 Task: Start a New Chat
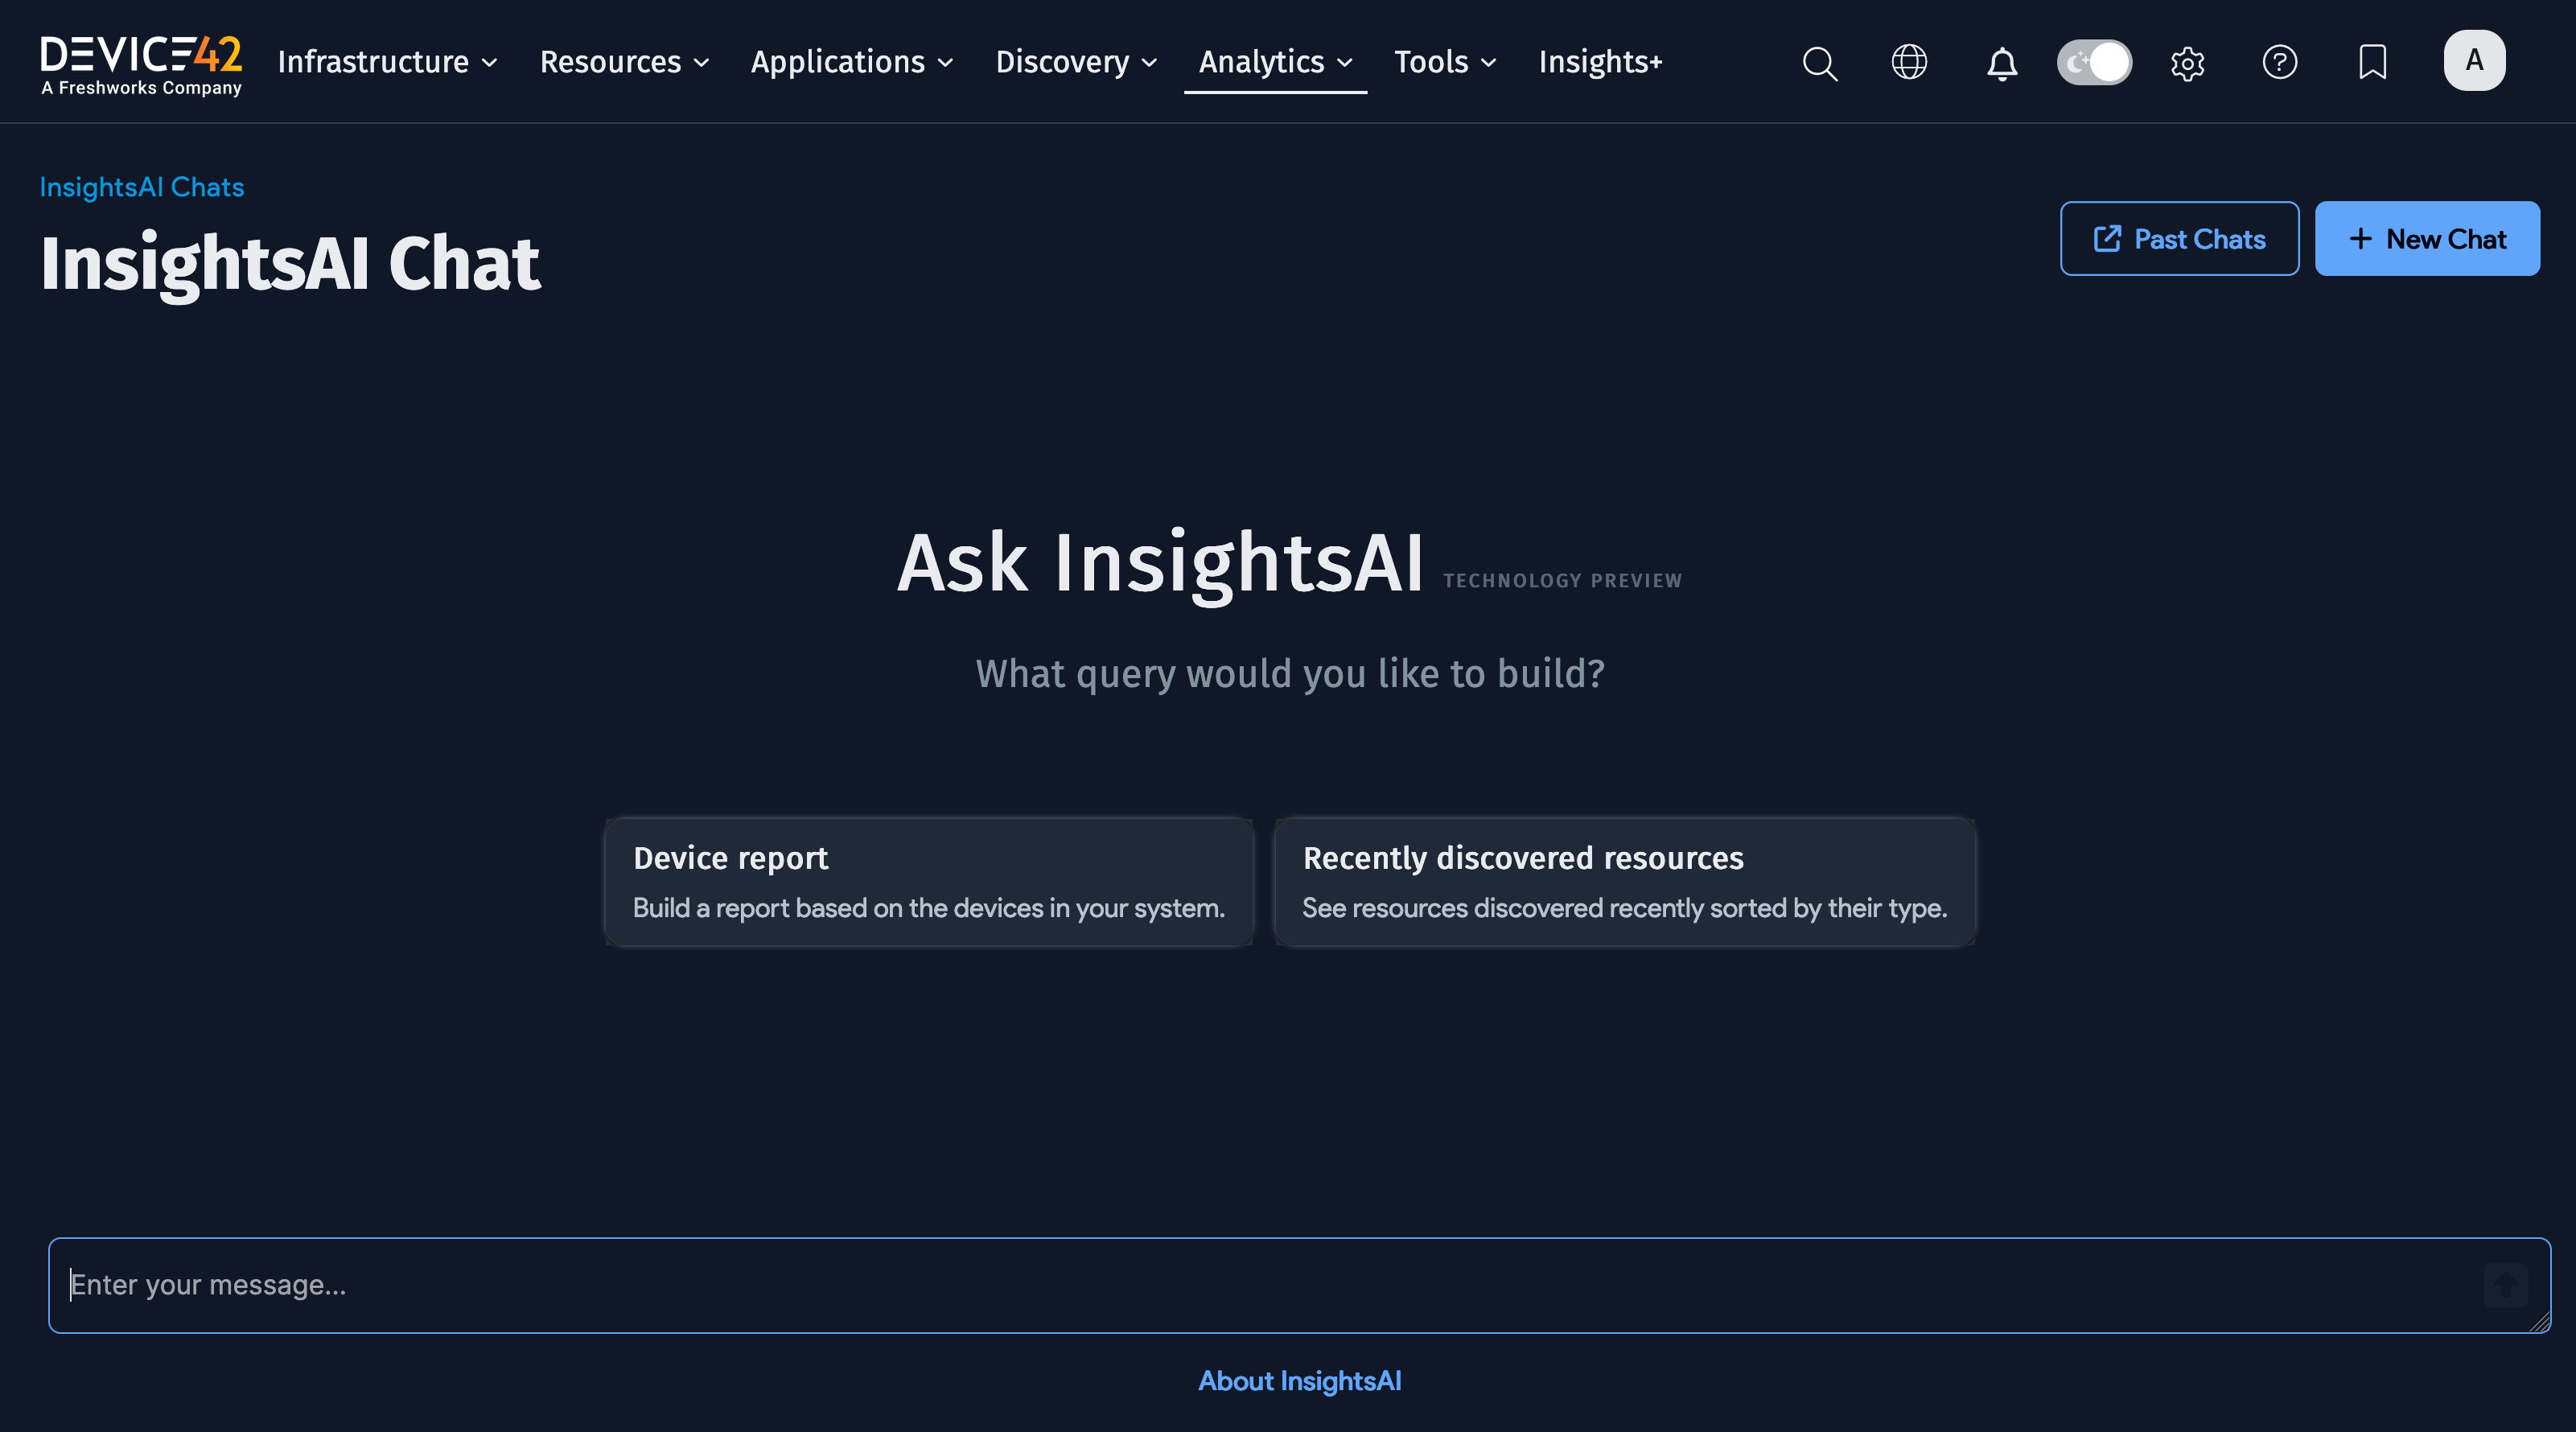tap(2427, 238)
